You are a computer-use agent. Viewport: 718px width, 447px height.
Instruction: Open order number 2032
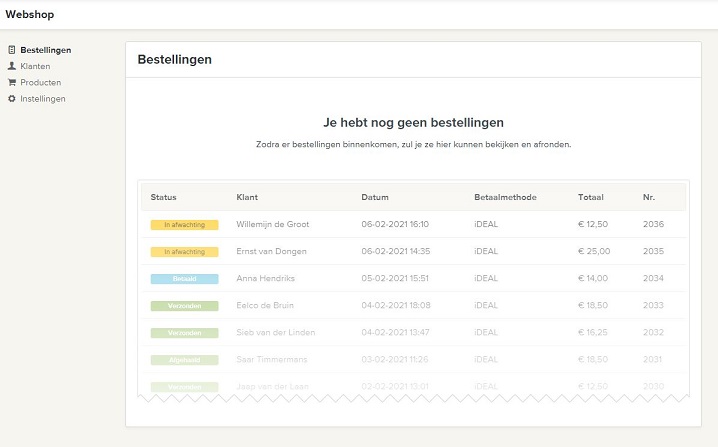[653, 332]
